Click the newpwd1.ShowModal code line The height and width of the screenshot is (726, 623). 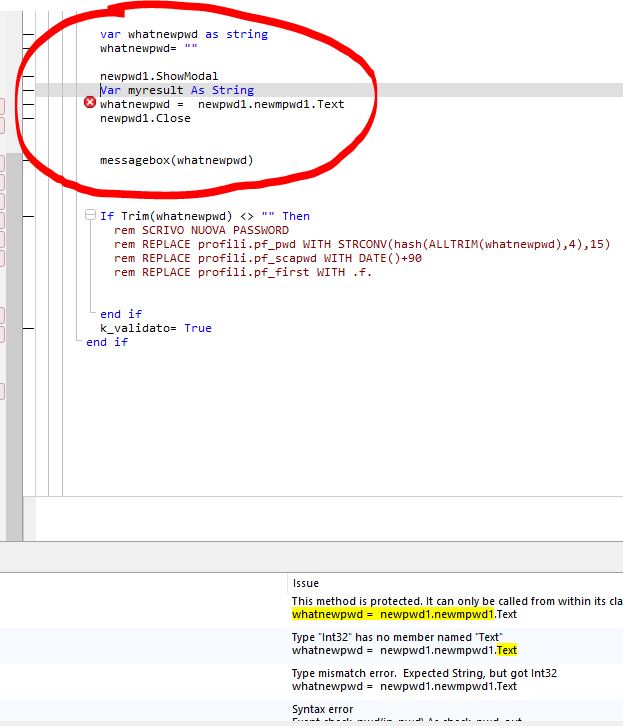point(159,76)
